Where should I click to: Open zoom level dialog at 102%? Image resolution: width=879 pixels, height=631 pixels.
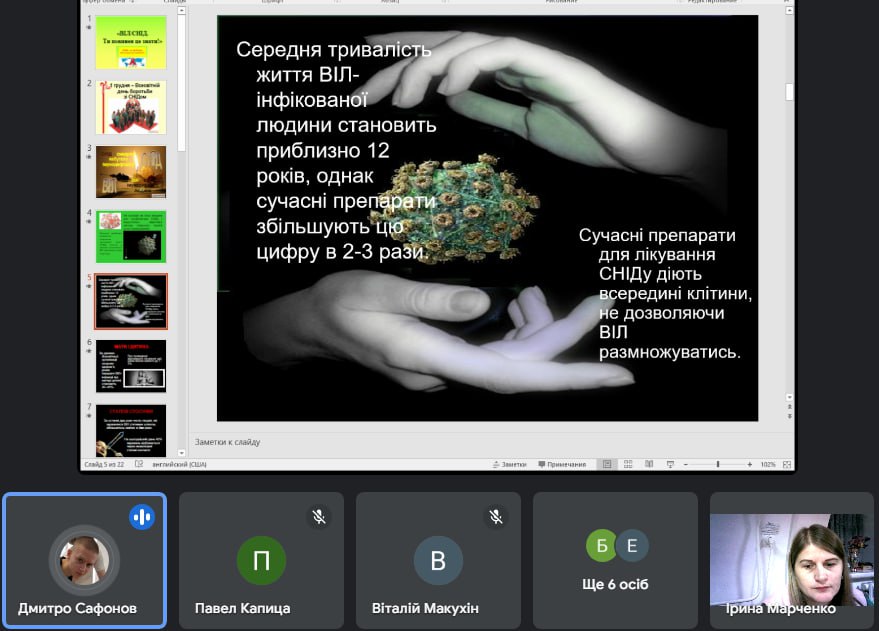[x=767, y=465]
